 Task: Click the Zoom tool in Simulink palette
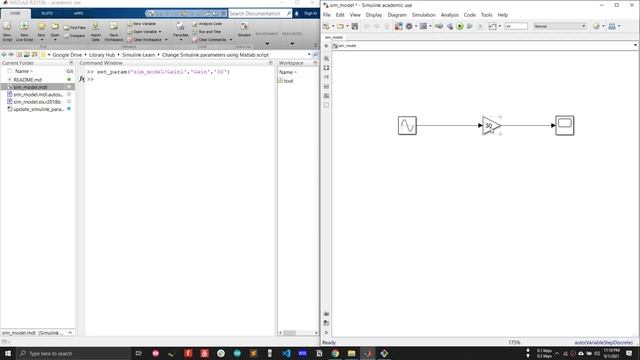[326, 58]
